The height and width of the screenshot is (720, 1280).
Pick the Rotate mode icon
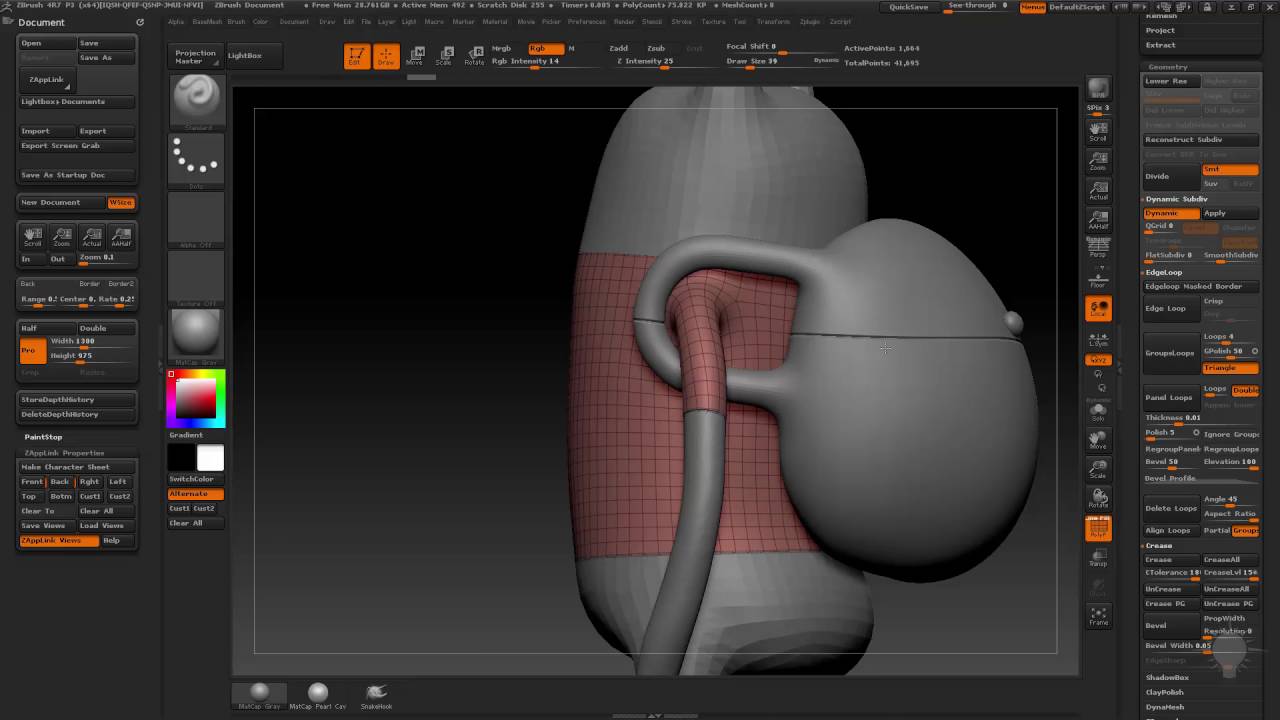(474, 56)
